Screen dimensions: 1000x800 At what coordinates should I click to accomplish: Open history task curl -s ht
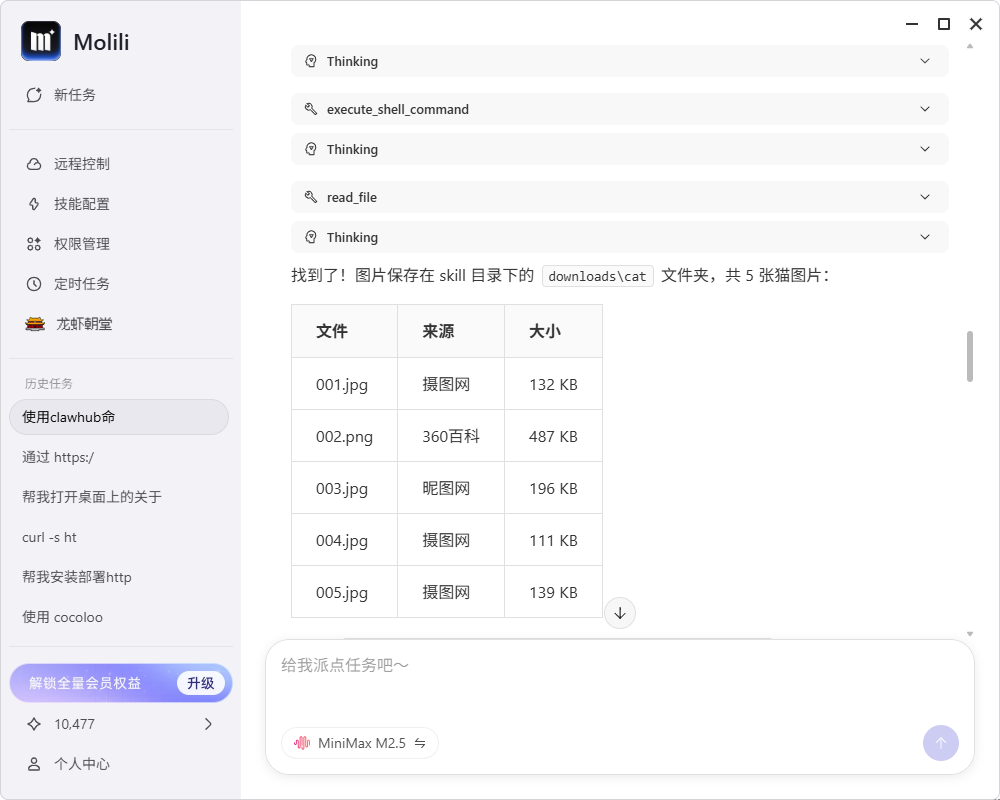(50, 537)
